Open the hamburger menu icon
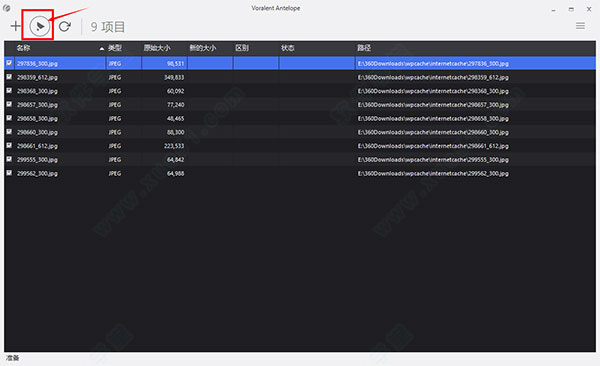Screen dimensions: 600x366 pyautogui.click(x=580, y=26)
